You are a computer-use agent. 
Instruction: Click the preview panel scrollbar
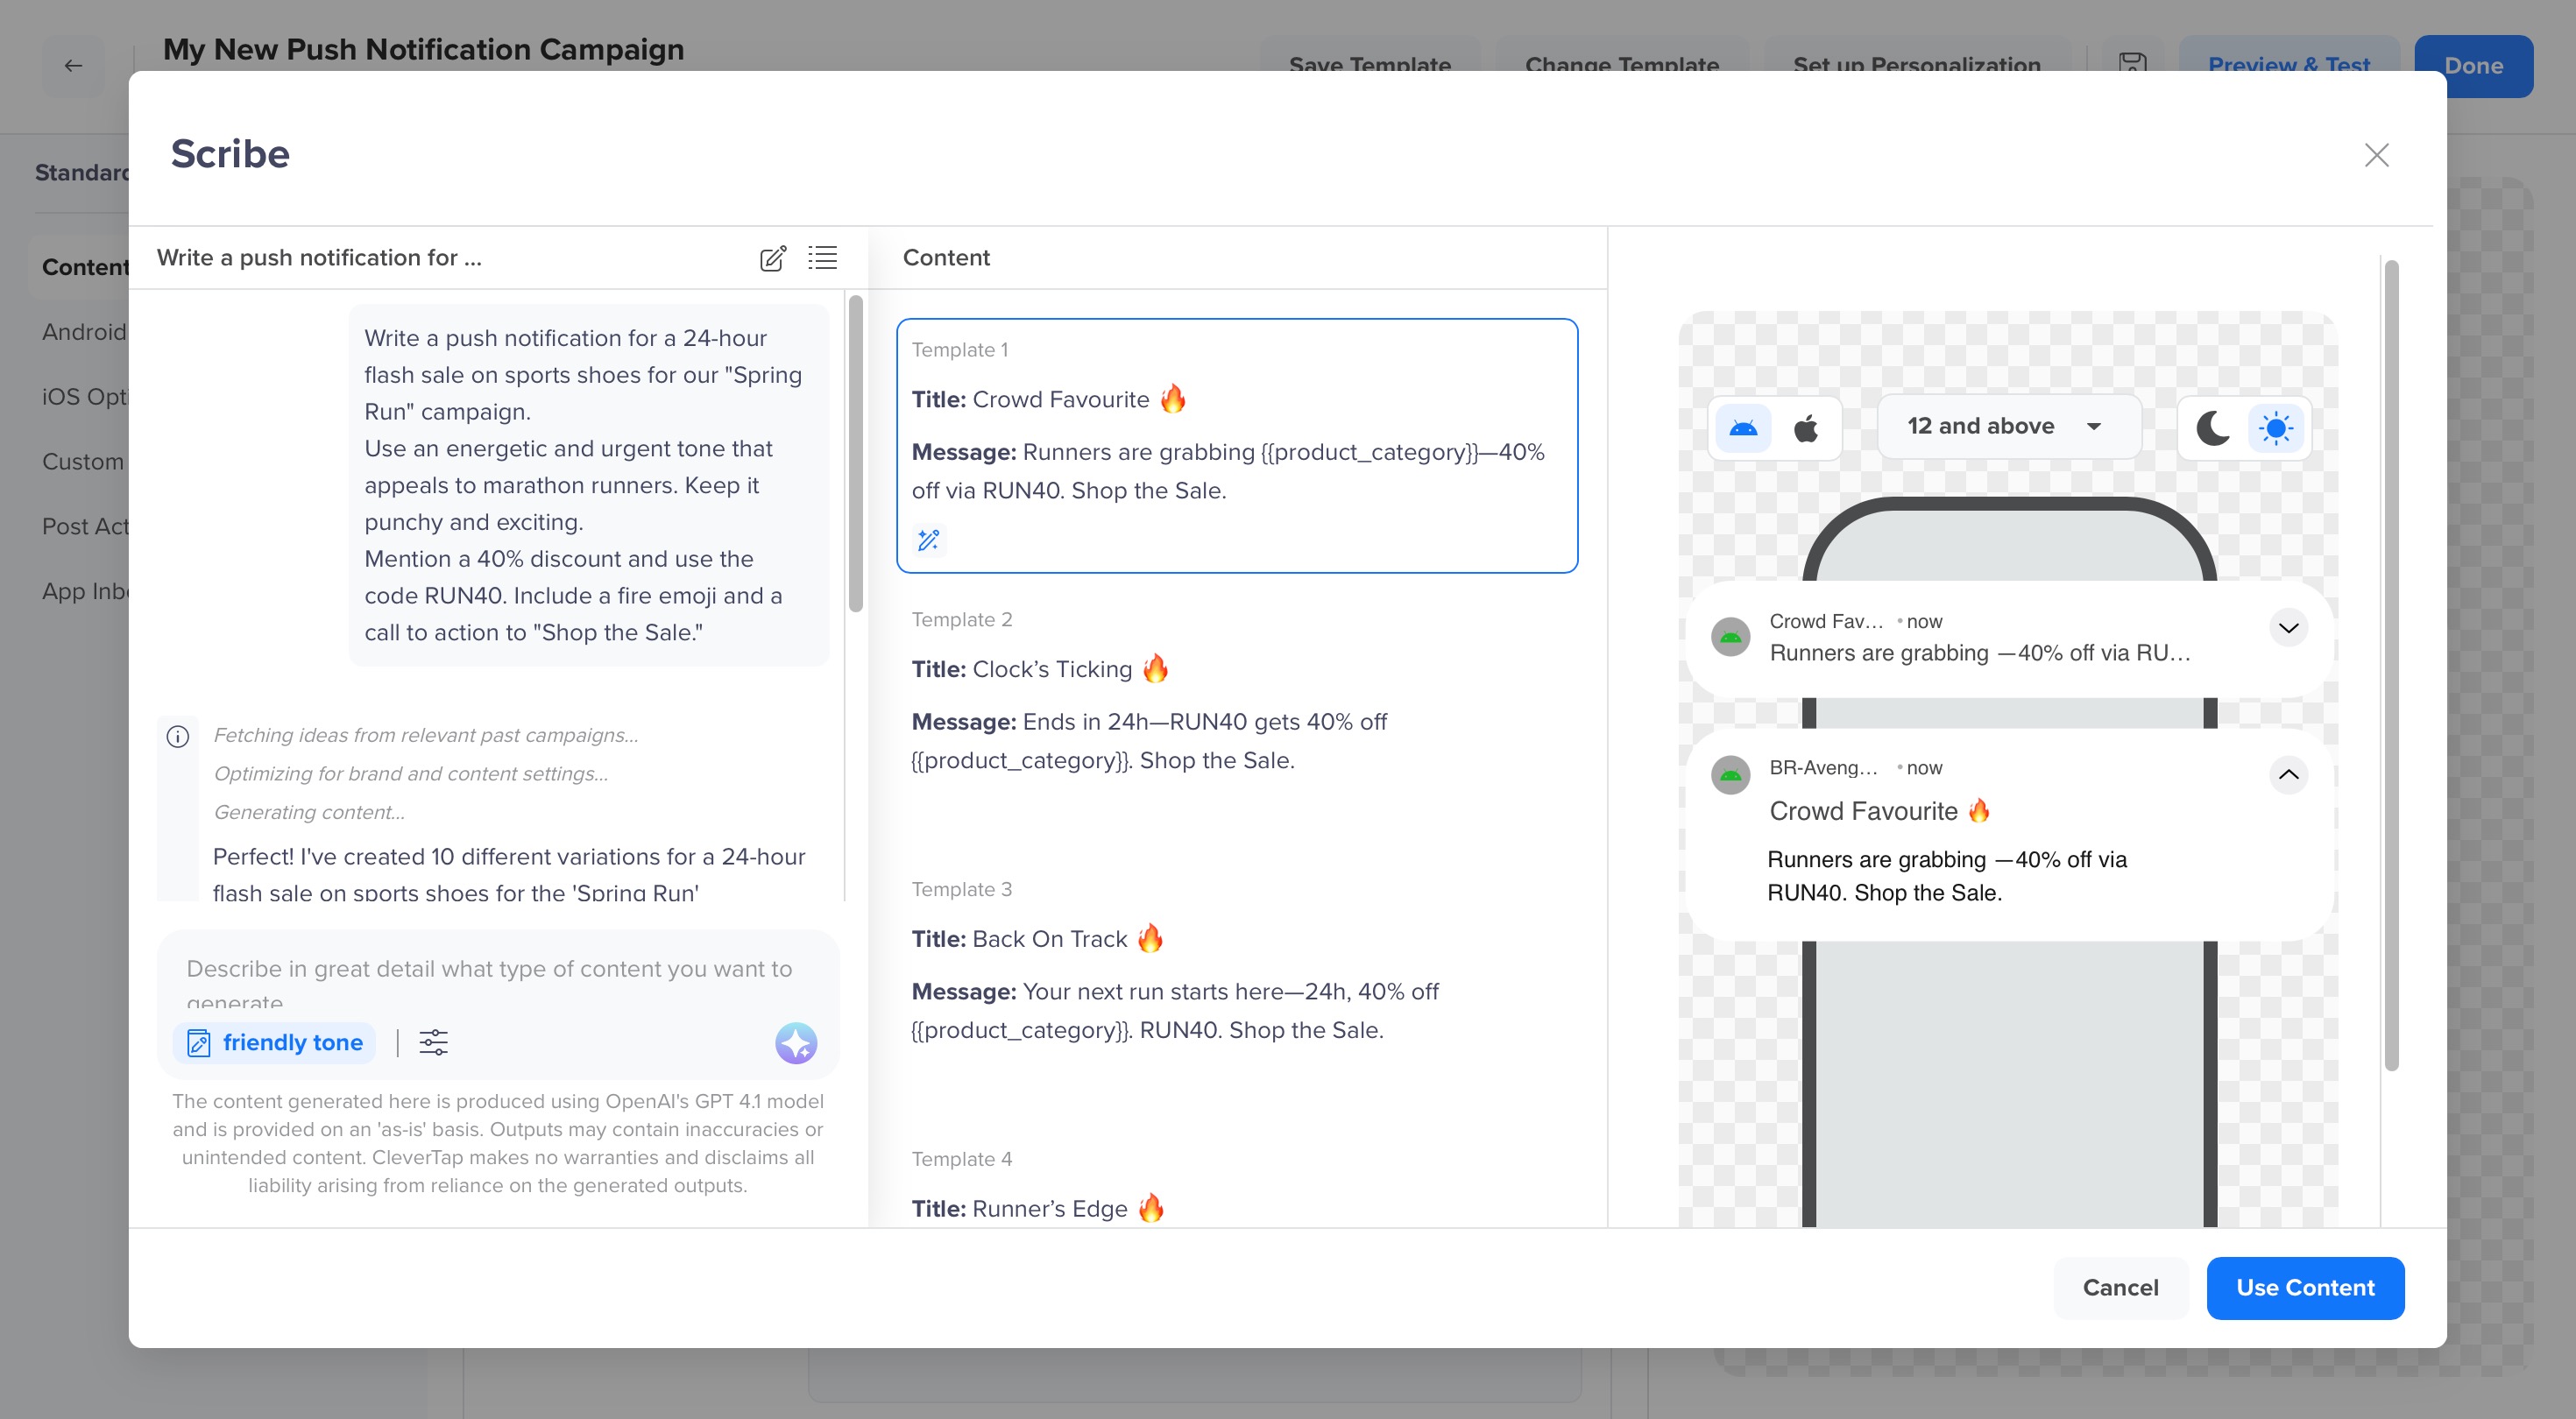(x=2391, y=665)
